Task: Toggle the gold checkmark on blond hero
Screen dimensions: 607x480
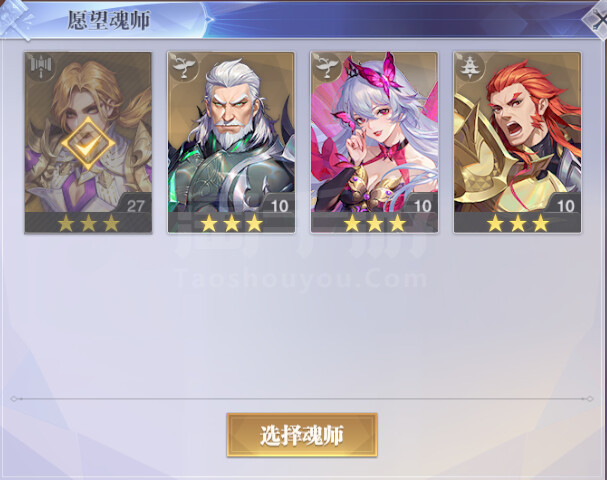Action: [x=88, y=143]
